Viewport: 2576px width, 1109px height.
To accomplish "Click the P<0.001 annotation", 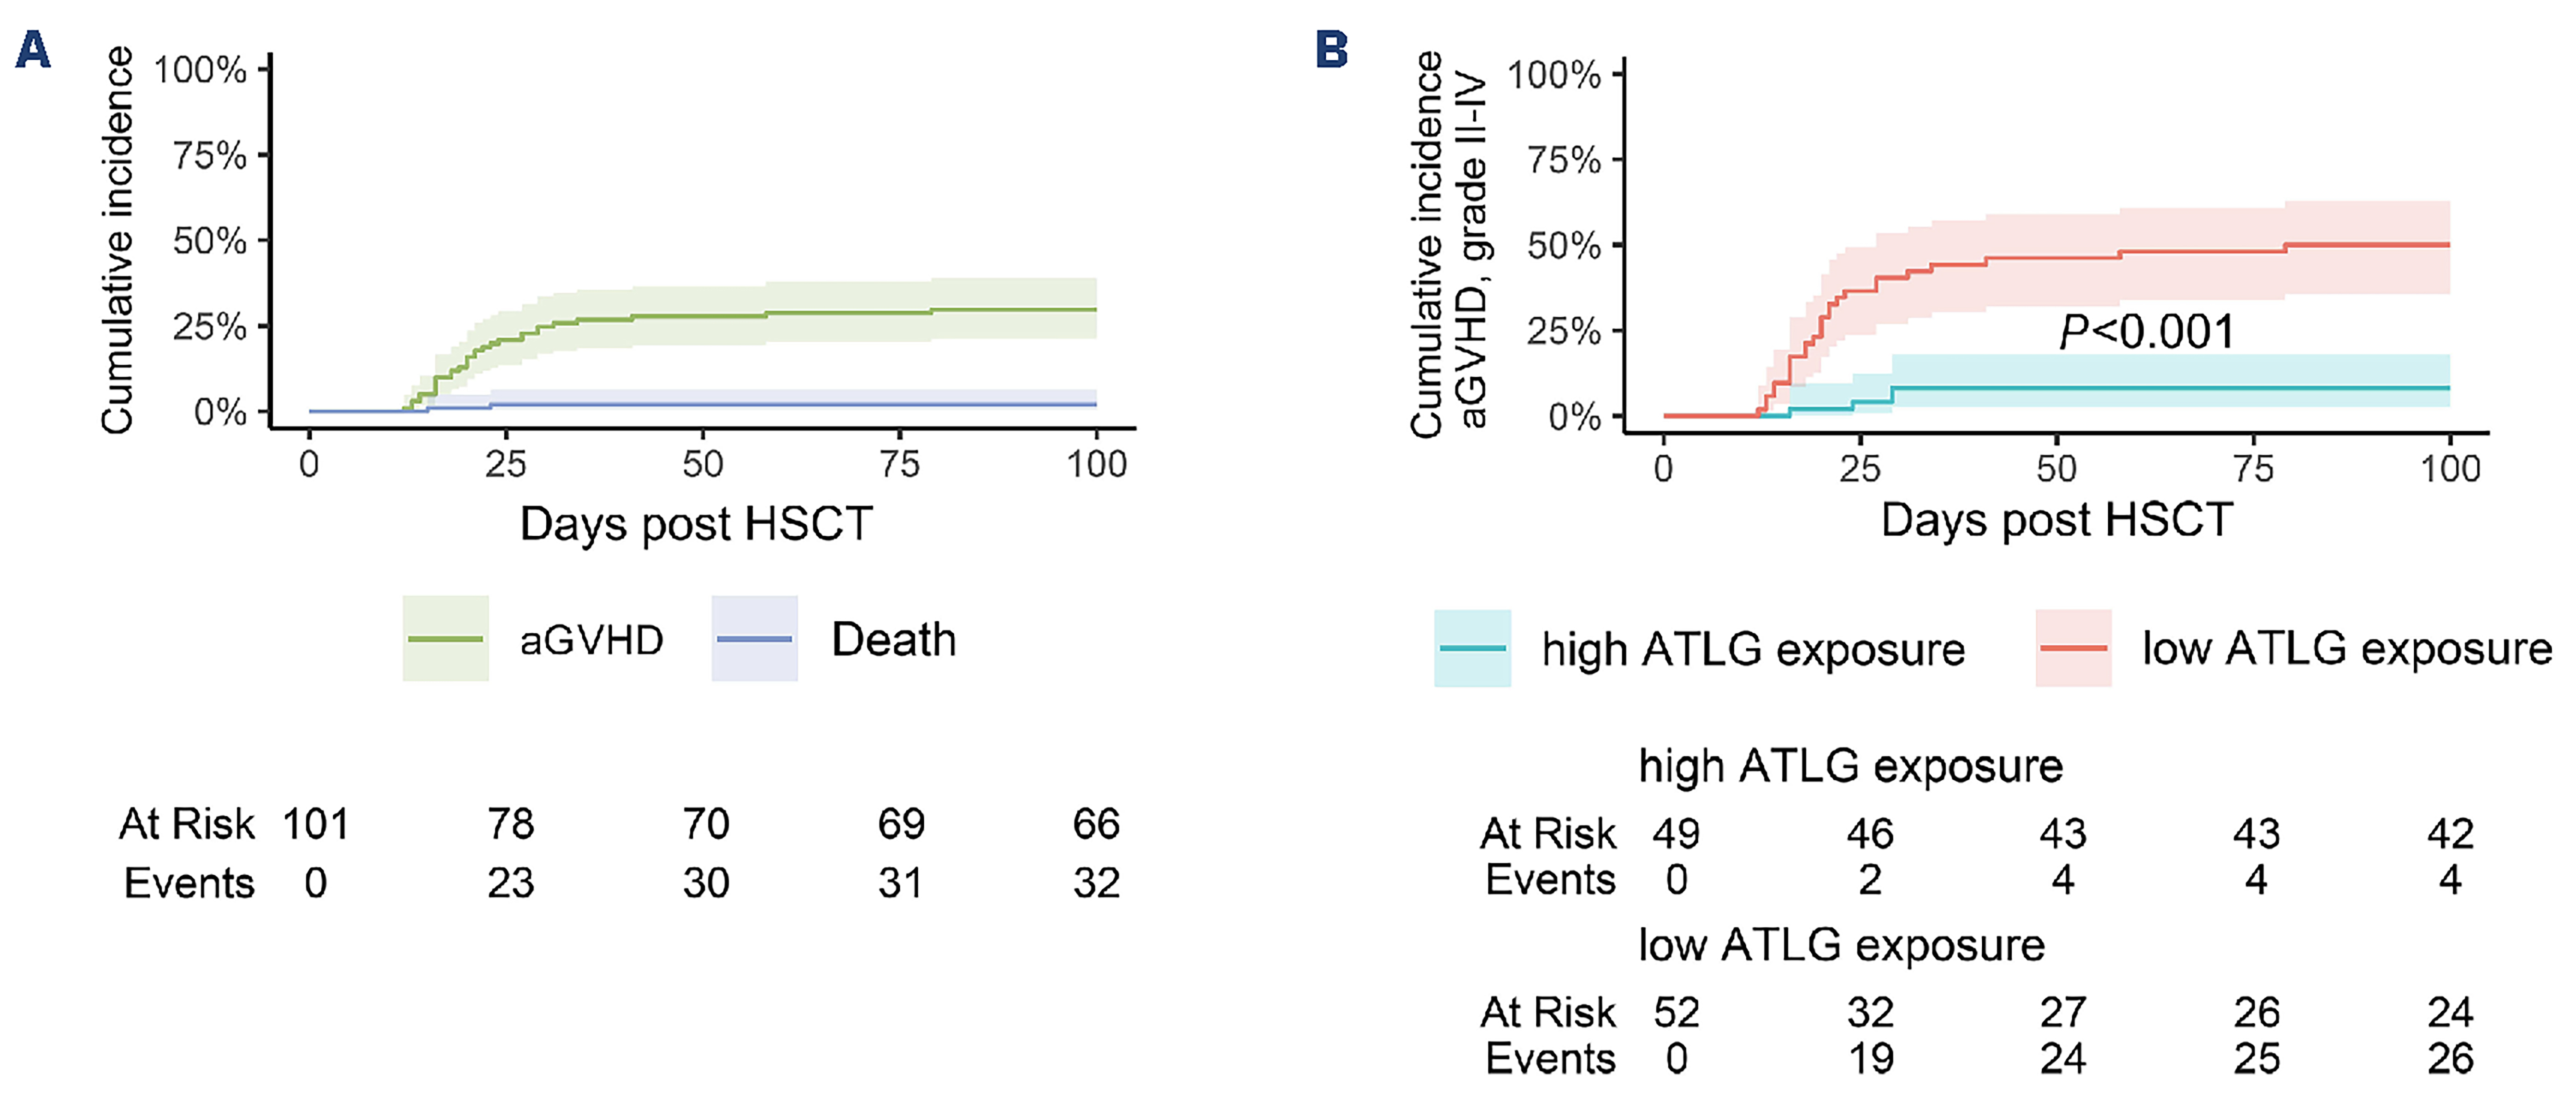I will click(2146, 332).
